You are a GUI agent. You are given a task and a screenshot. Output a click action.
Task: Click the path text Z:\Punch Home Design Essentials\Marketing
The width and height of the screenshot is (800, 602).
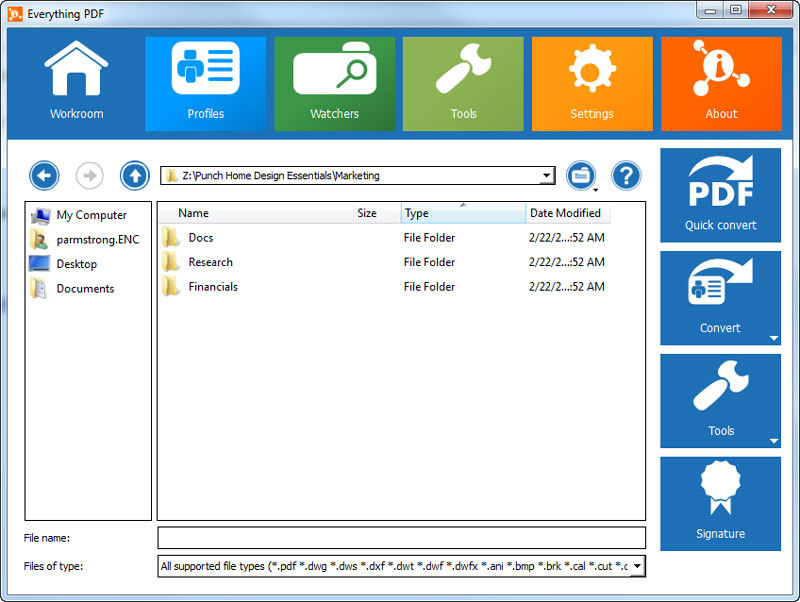click(x=281, y=175)
